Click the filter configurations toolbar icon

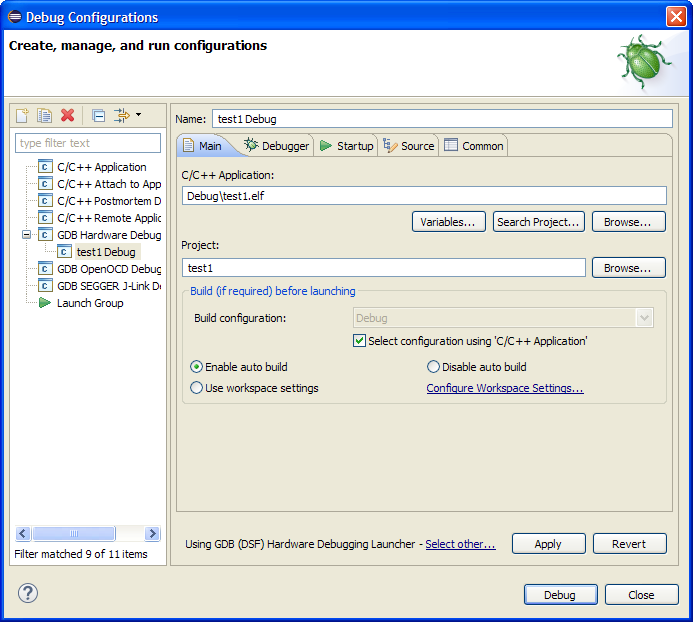[x=122, y=115]
